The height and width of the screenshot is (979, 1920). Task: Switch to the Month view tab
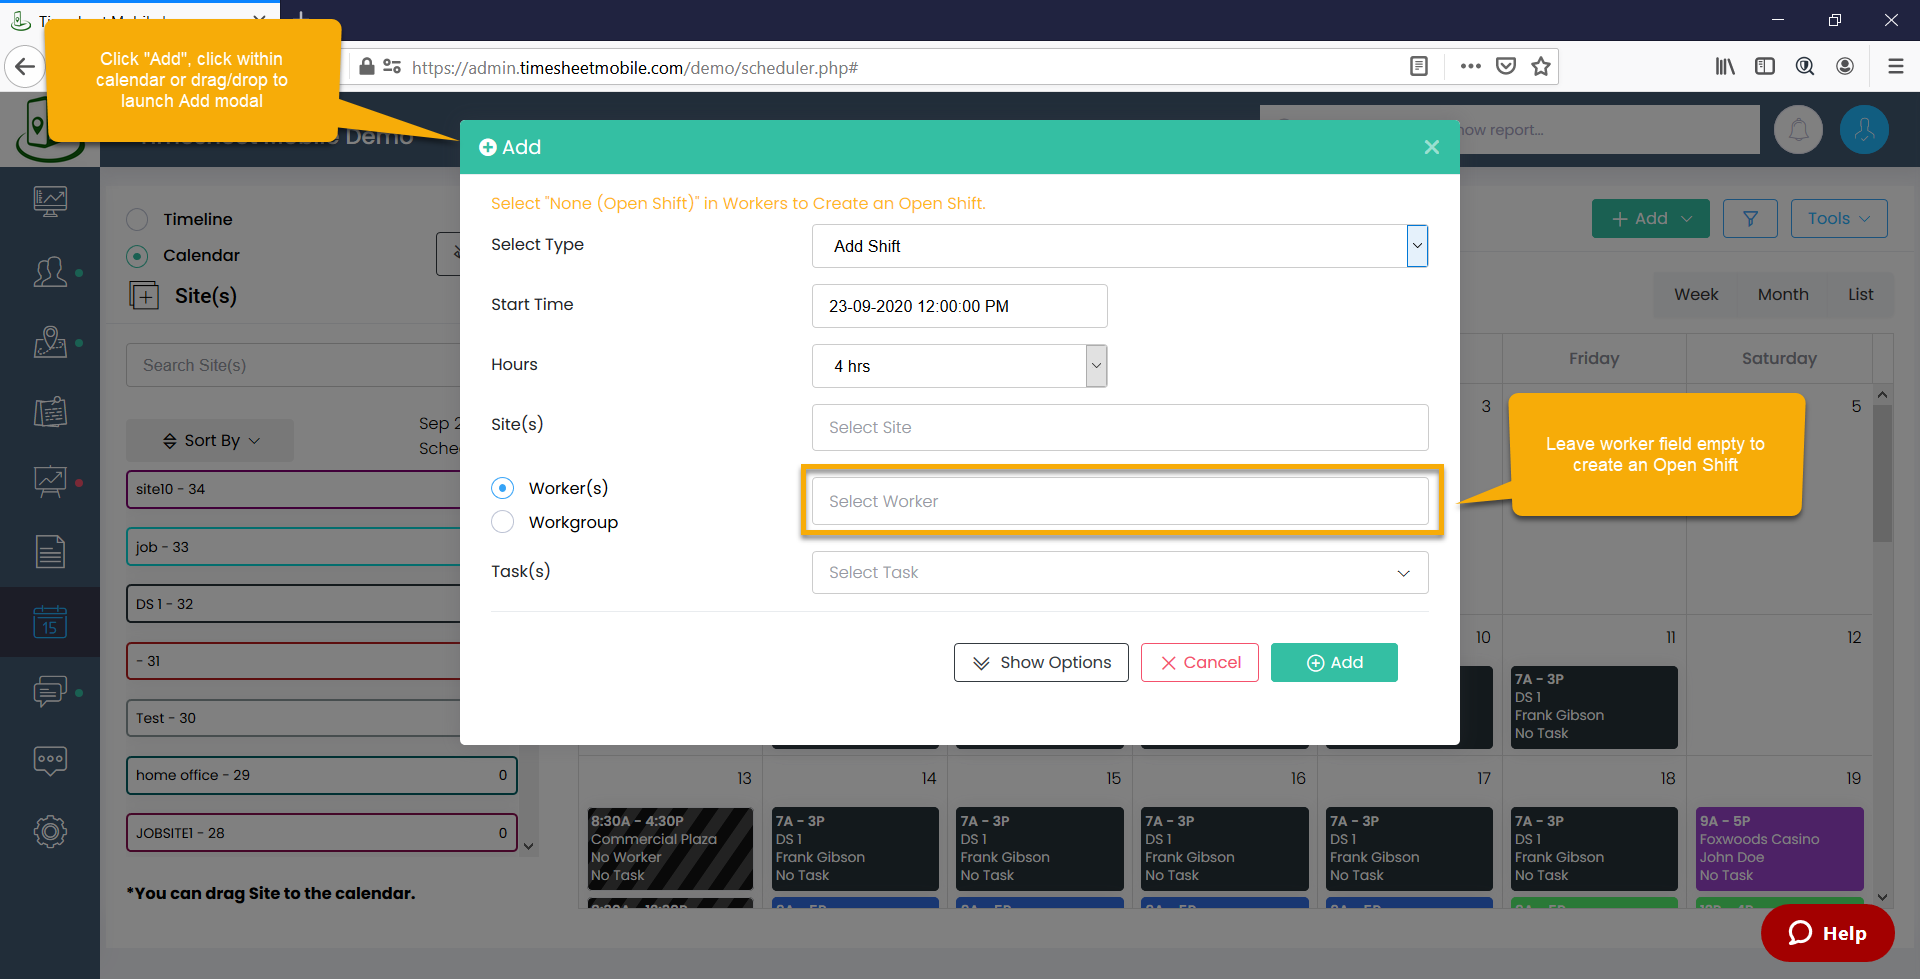click(1782, 295)
